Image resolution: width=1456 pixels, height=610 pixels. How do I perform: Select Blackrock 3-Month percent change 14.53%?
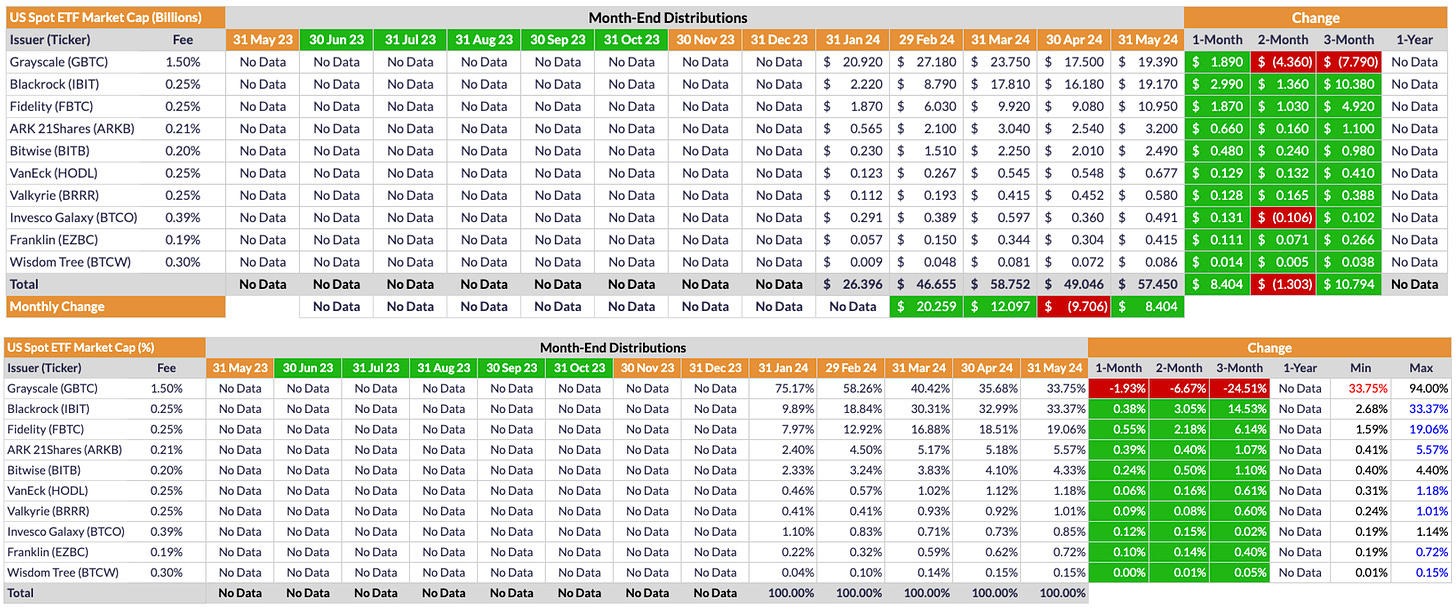click(1240, 408)
